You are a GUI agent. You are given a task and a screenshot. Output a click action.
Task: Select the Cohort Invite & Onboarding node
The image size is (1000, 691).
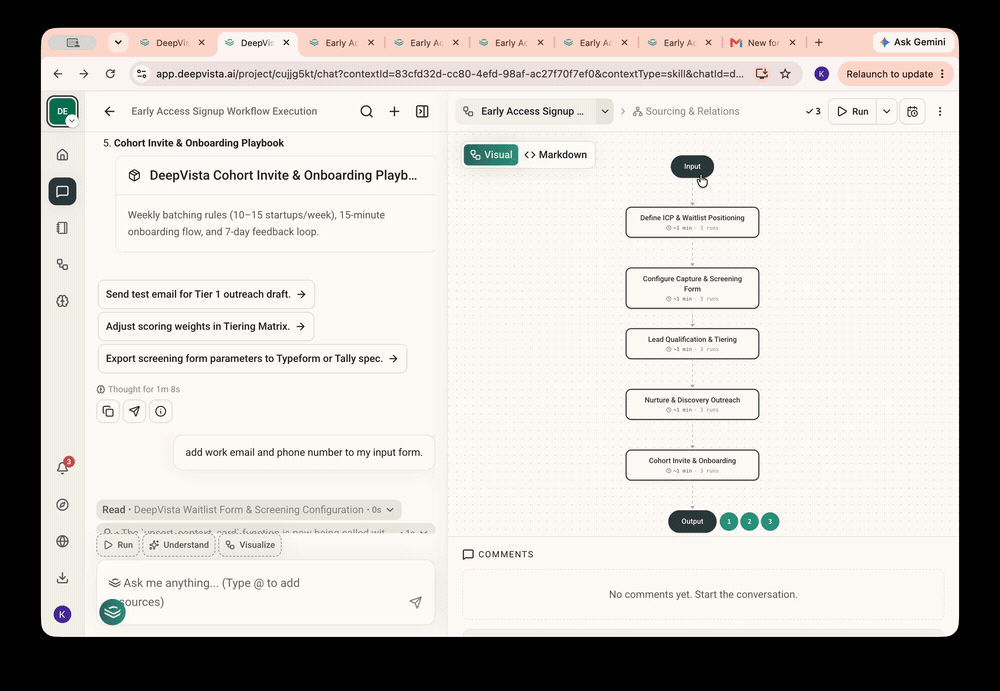(692, 465)
